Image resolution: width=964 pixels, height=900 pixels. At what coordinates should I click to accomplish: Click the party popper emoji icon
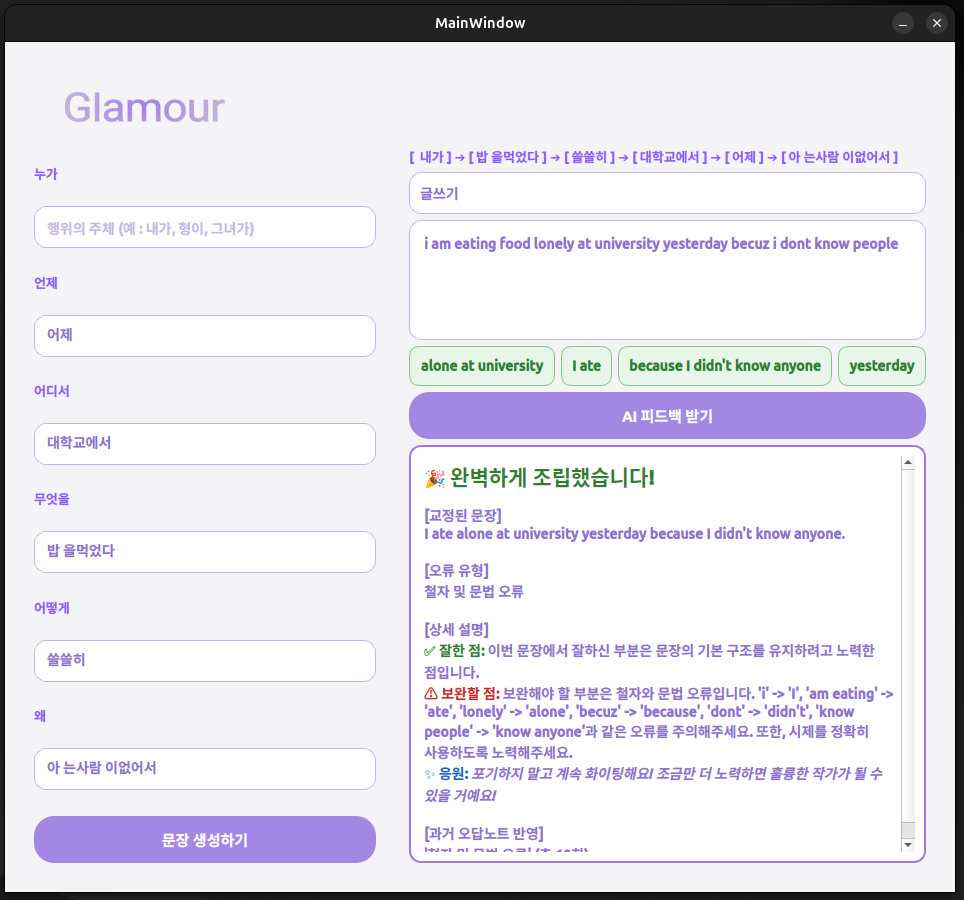435,478
